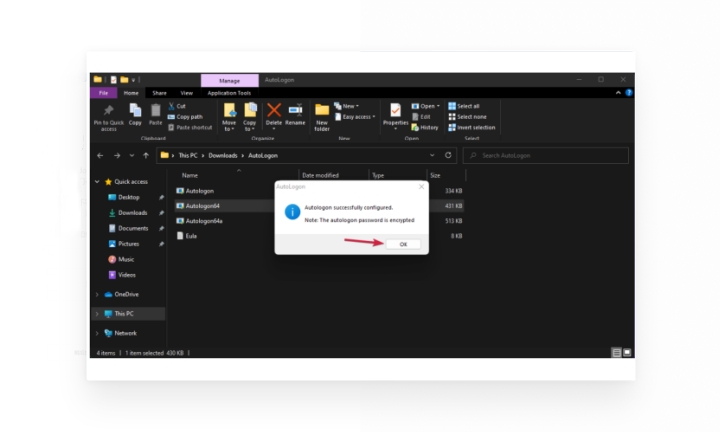
Task: Open the Copy to menu
Action: click(x=249, y=117)
